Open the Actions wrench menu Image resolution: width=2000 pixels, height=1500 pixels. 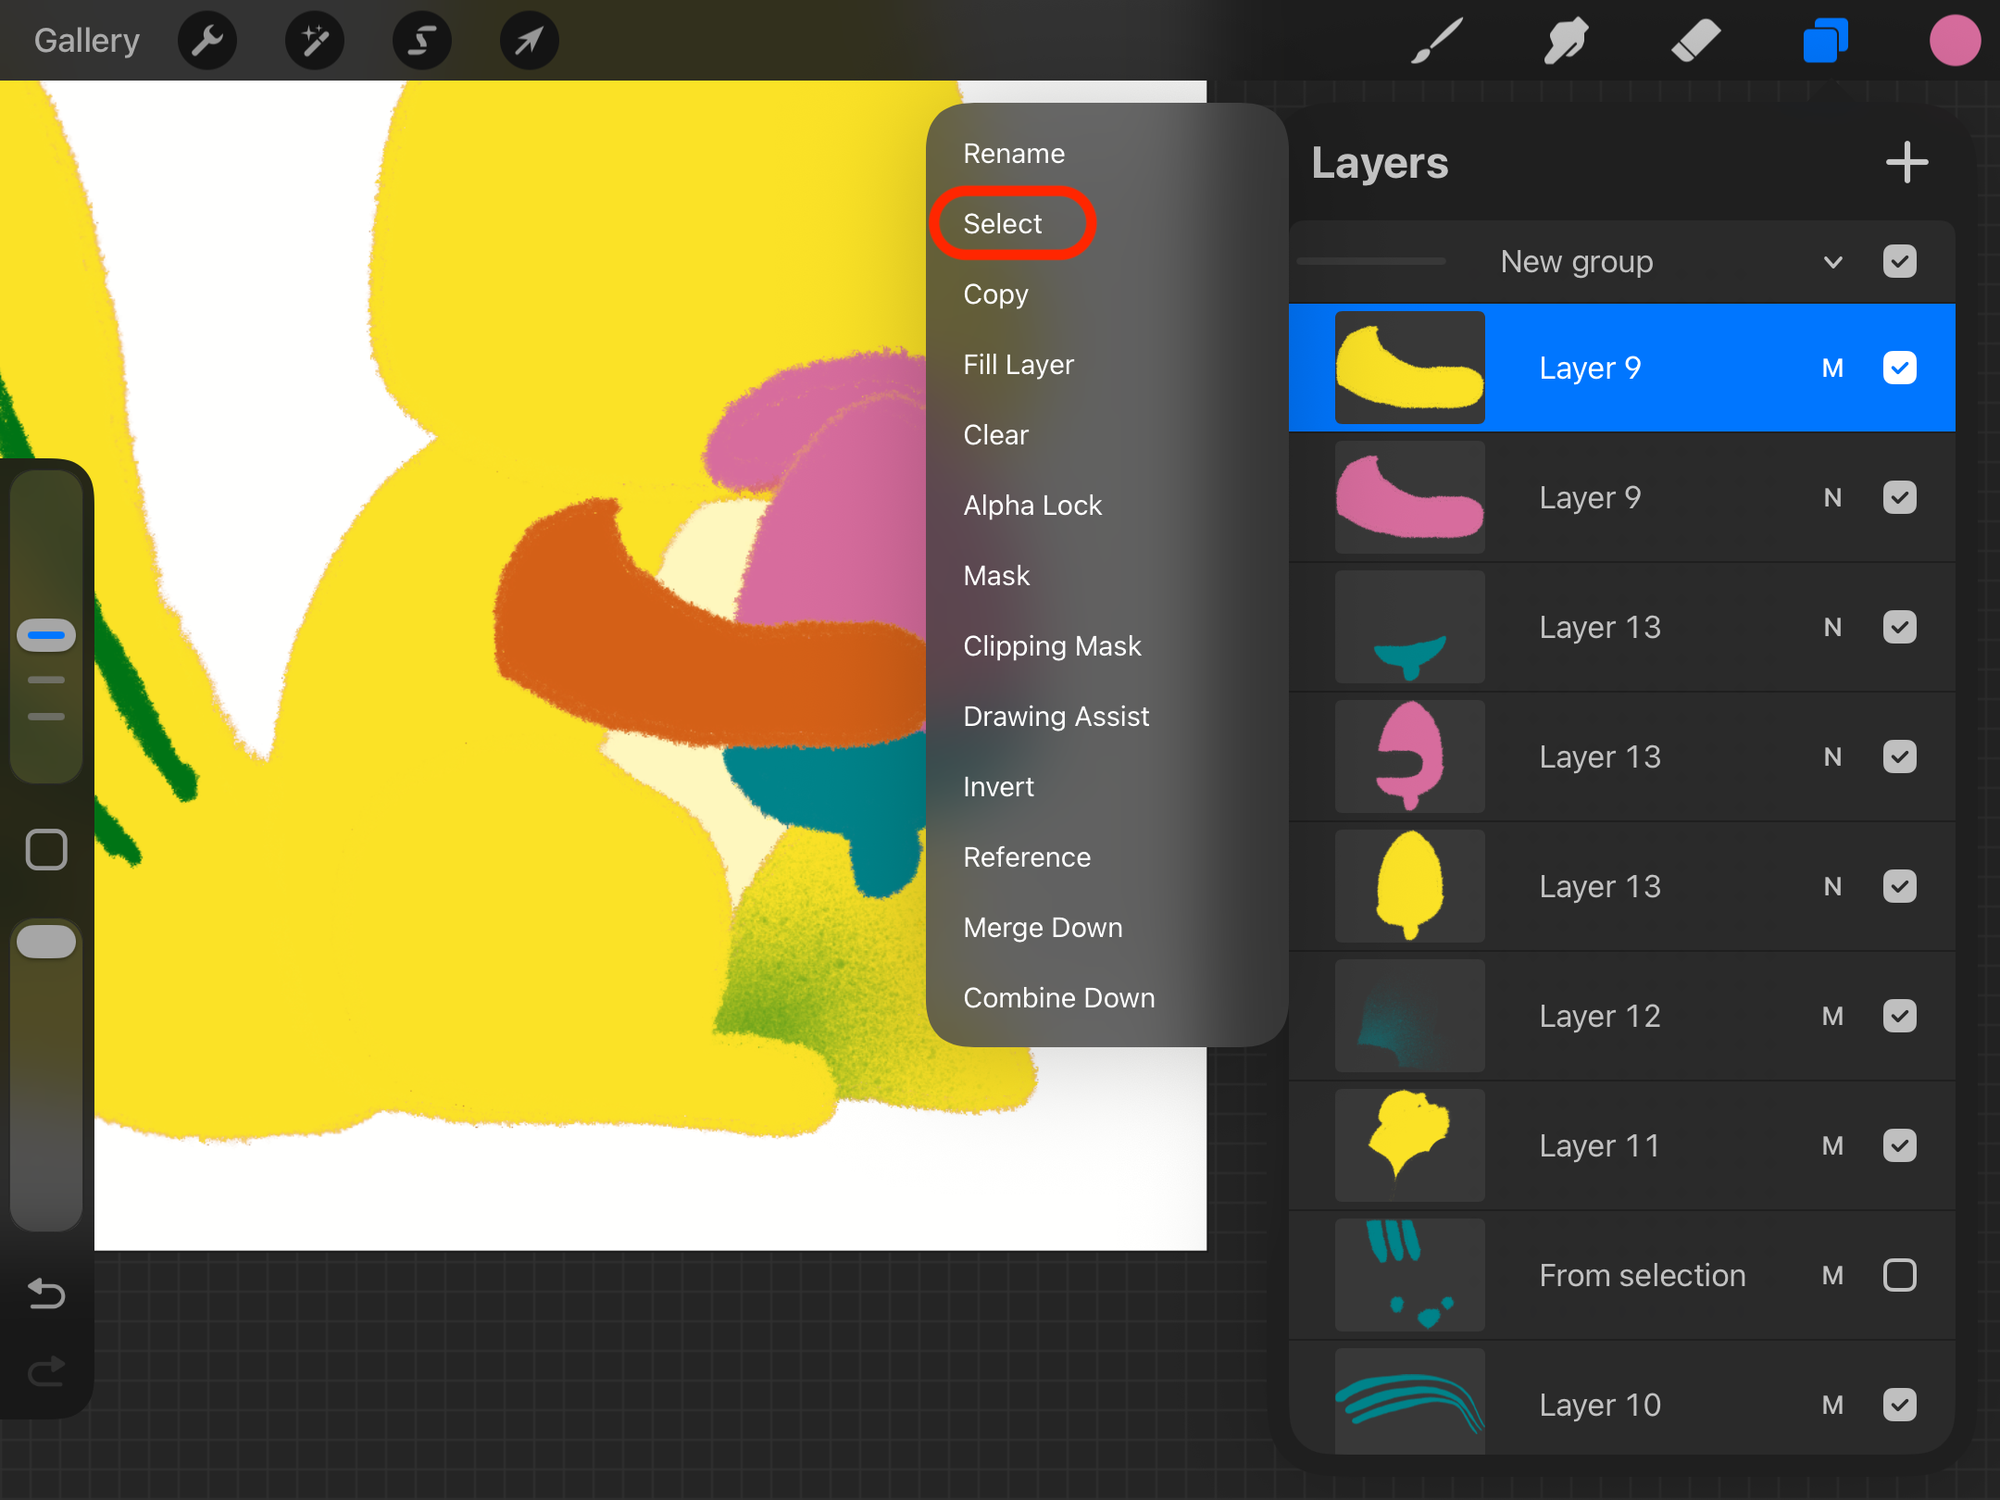(207, 41)
